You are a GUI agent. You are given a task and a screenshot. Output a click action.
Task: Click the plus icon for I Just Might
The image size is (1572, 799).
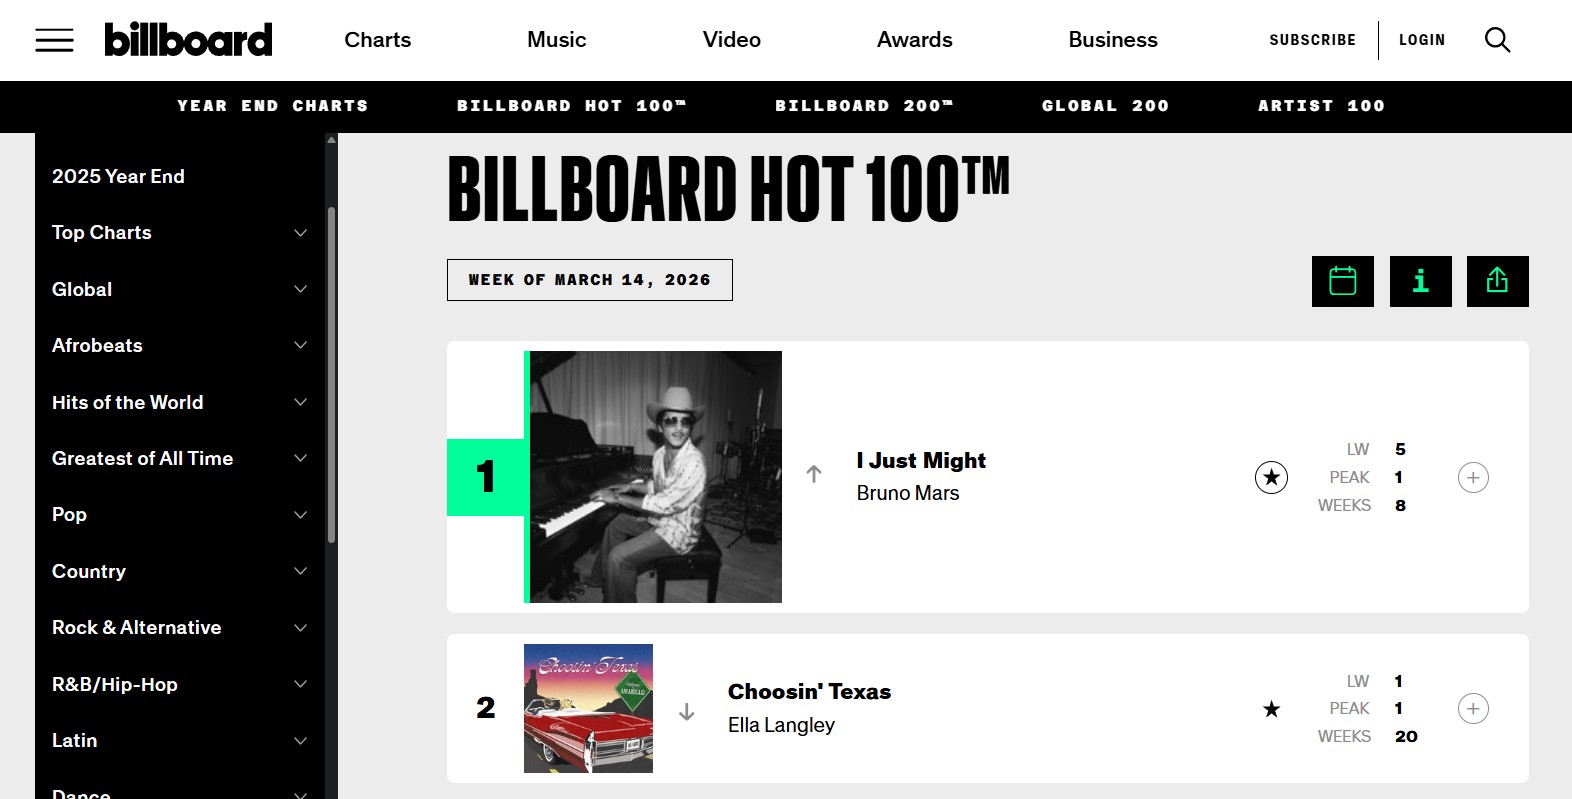click(x=1473, y=477)
